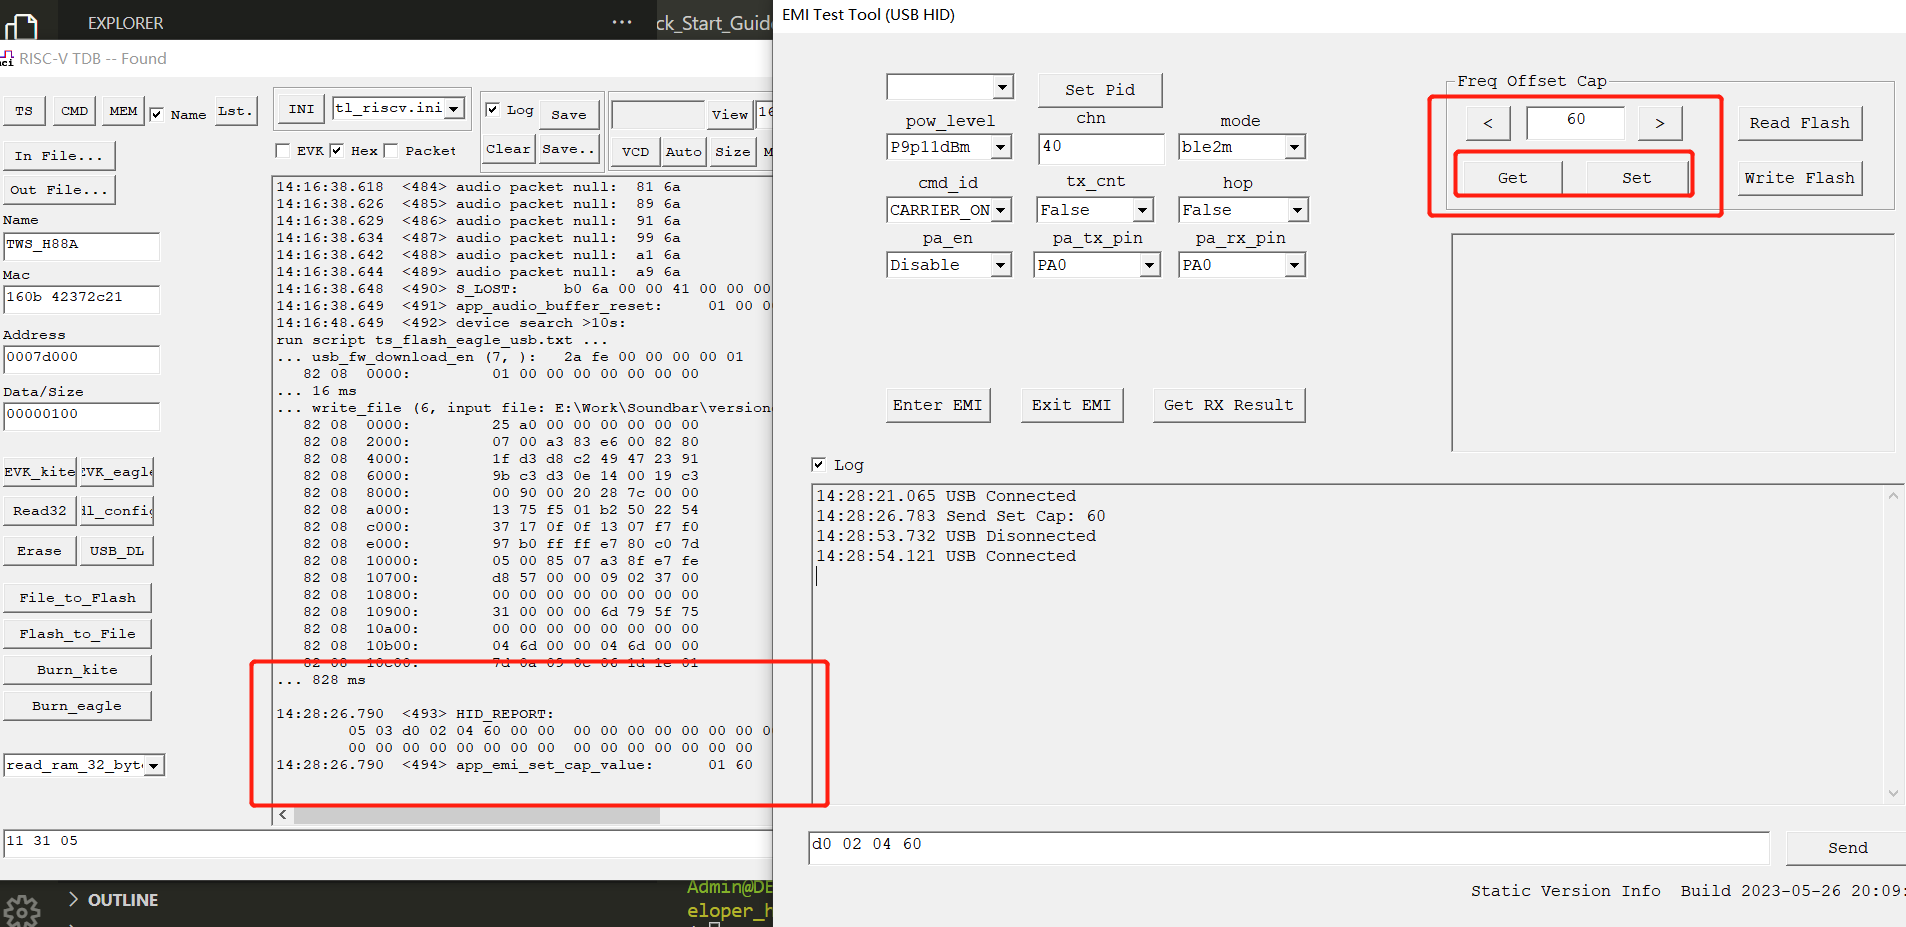The width and height of the screenshot is (1906, 927).
Task: Click the Enter EMI button
Action: [x=937, y=405]
